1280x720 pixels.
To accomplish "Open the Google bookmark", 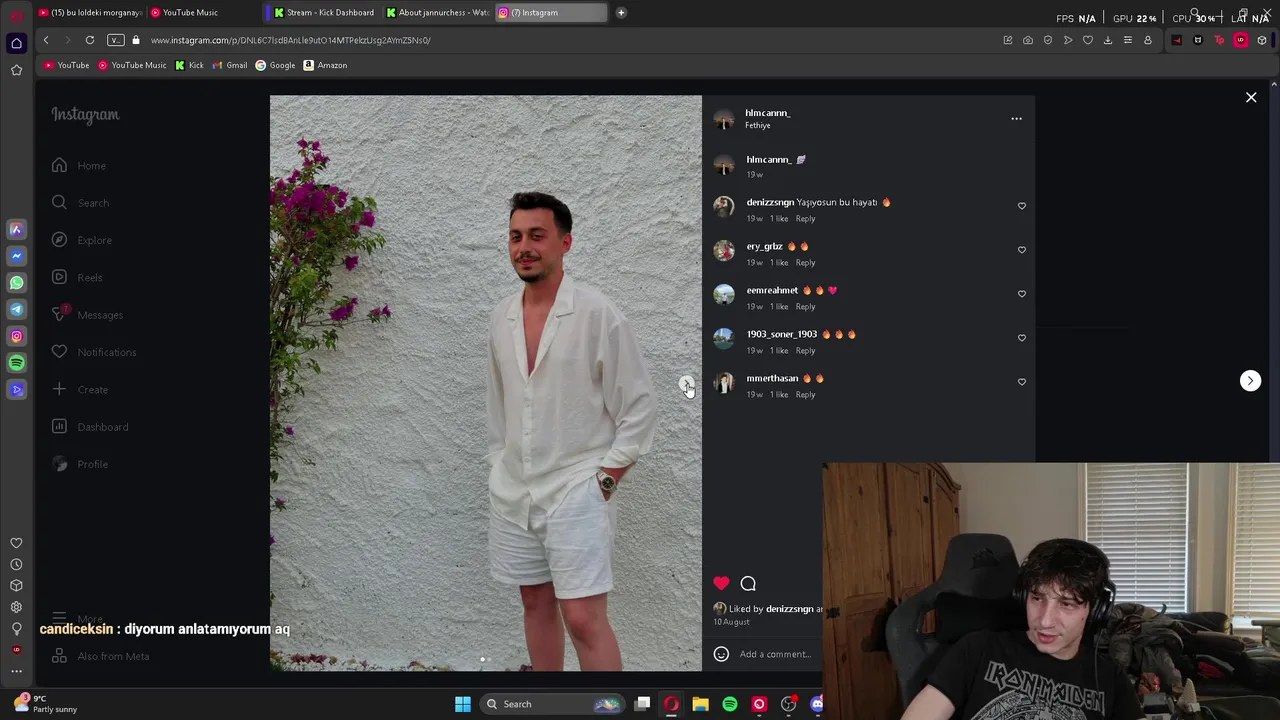I will [275, 65].
